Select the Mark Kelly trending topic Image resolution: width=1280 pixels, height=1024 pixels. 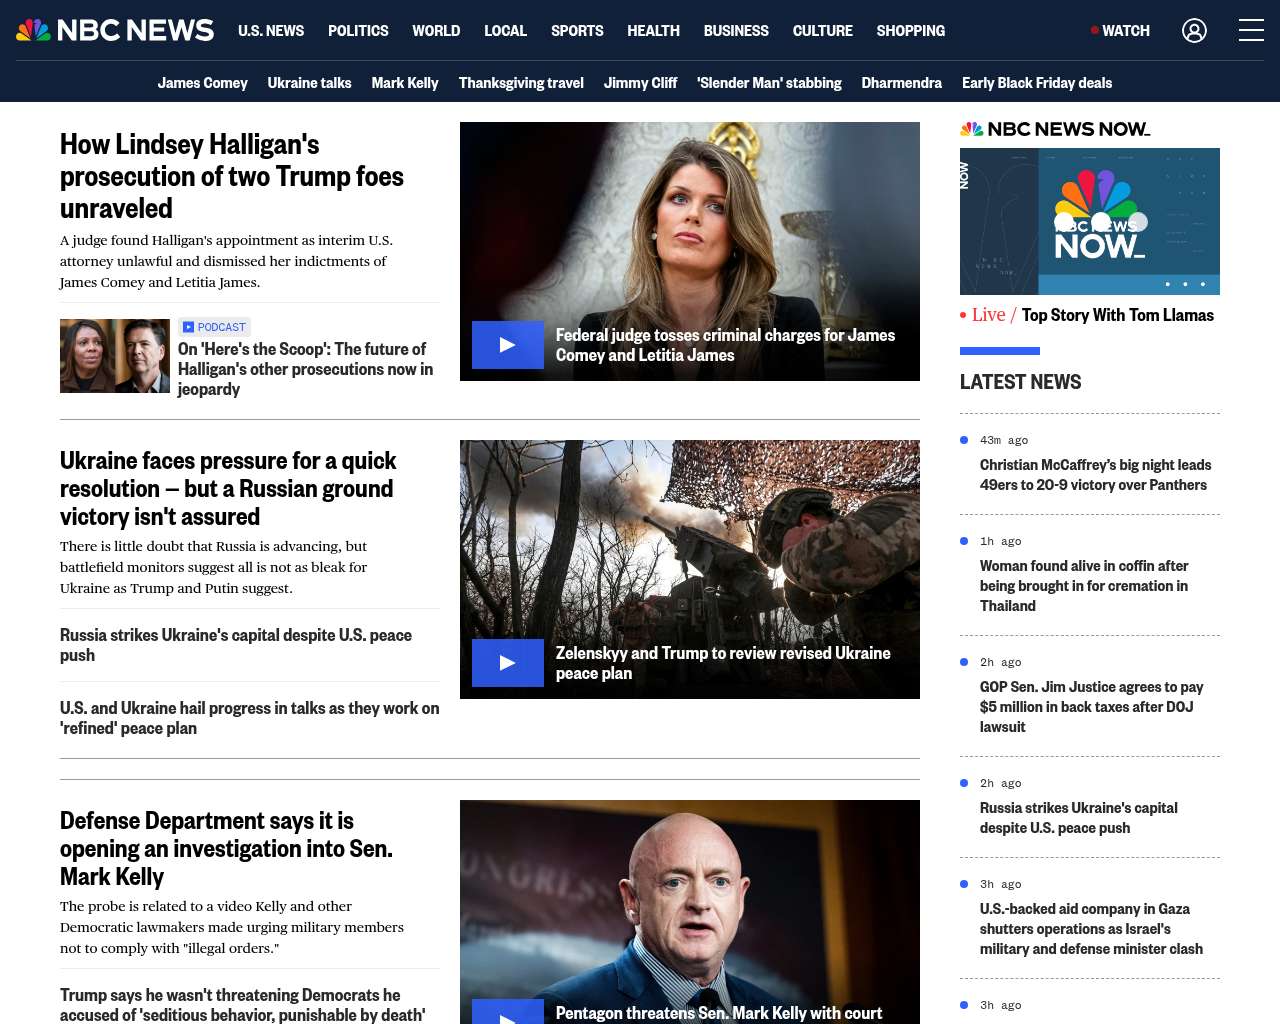coord(405,83)
